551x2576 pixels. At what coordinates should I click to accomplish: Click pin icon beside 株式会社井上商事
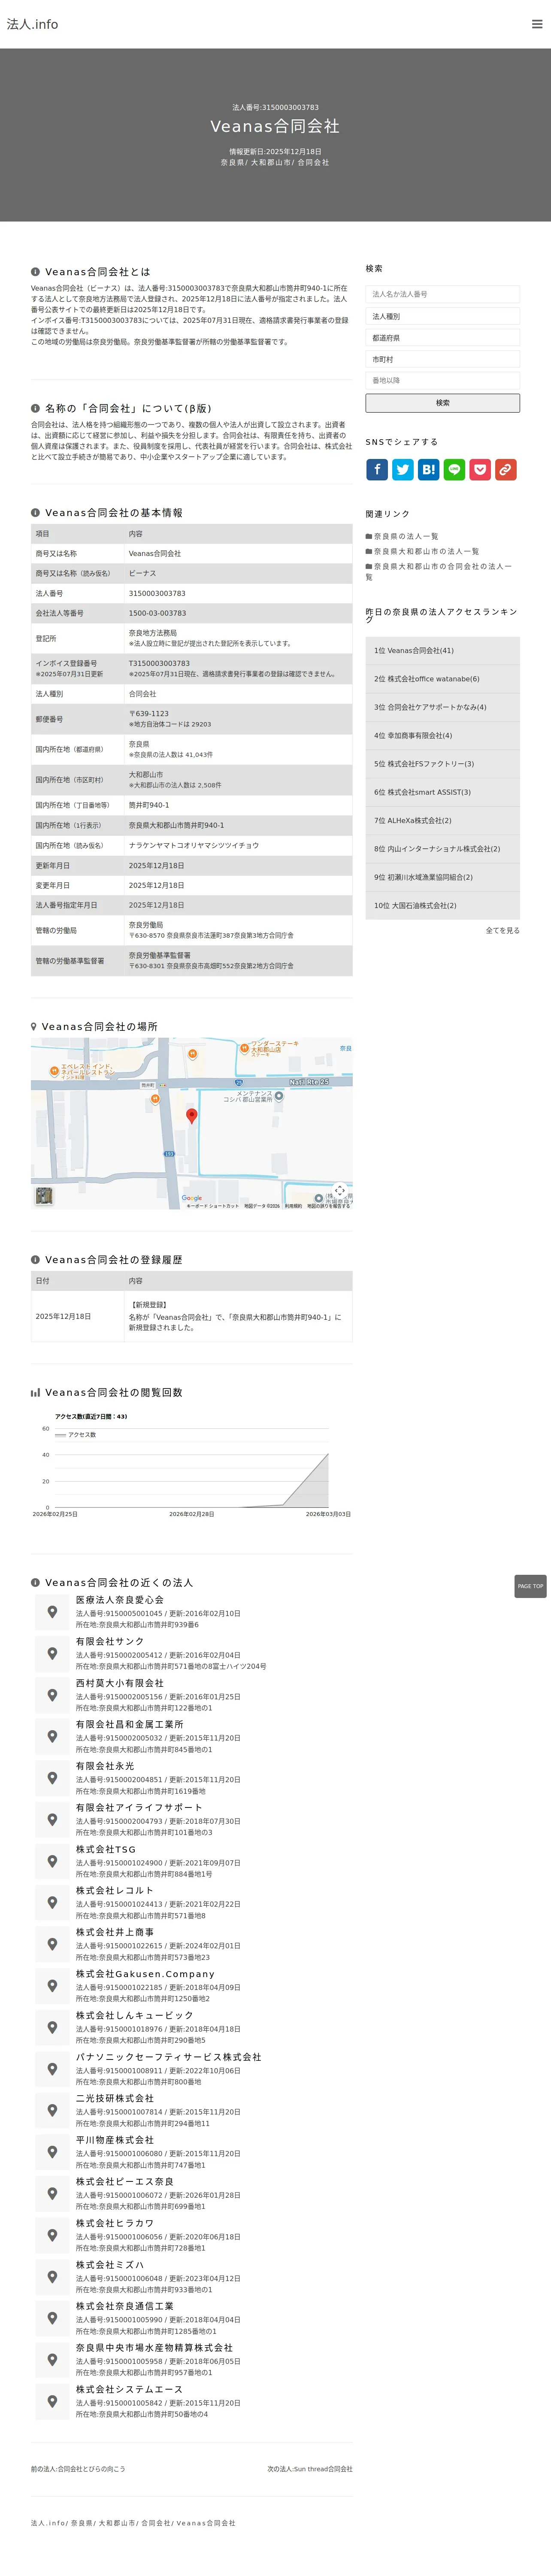pyautogui.click(x=52, y=1944)
